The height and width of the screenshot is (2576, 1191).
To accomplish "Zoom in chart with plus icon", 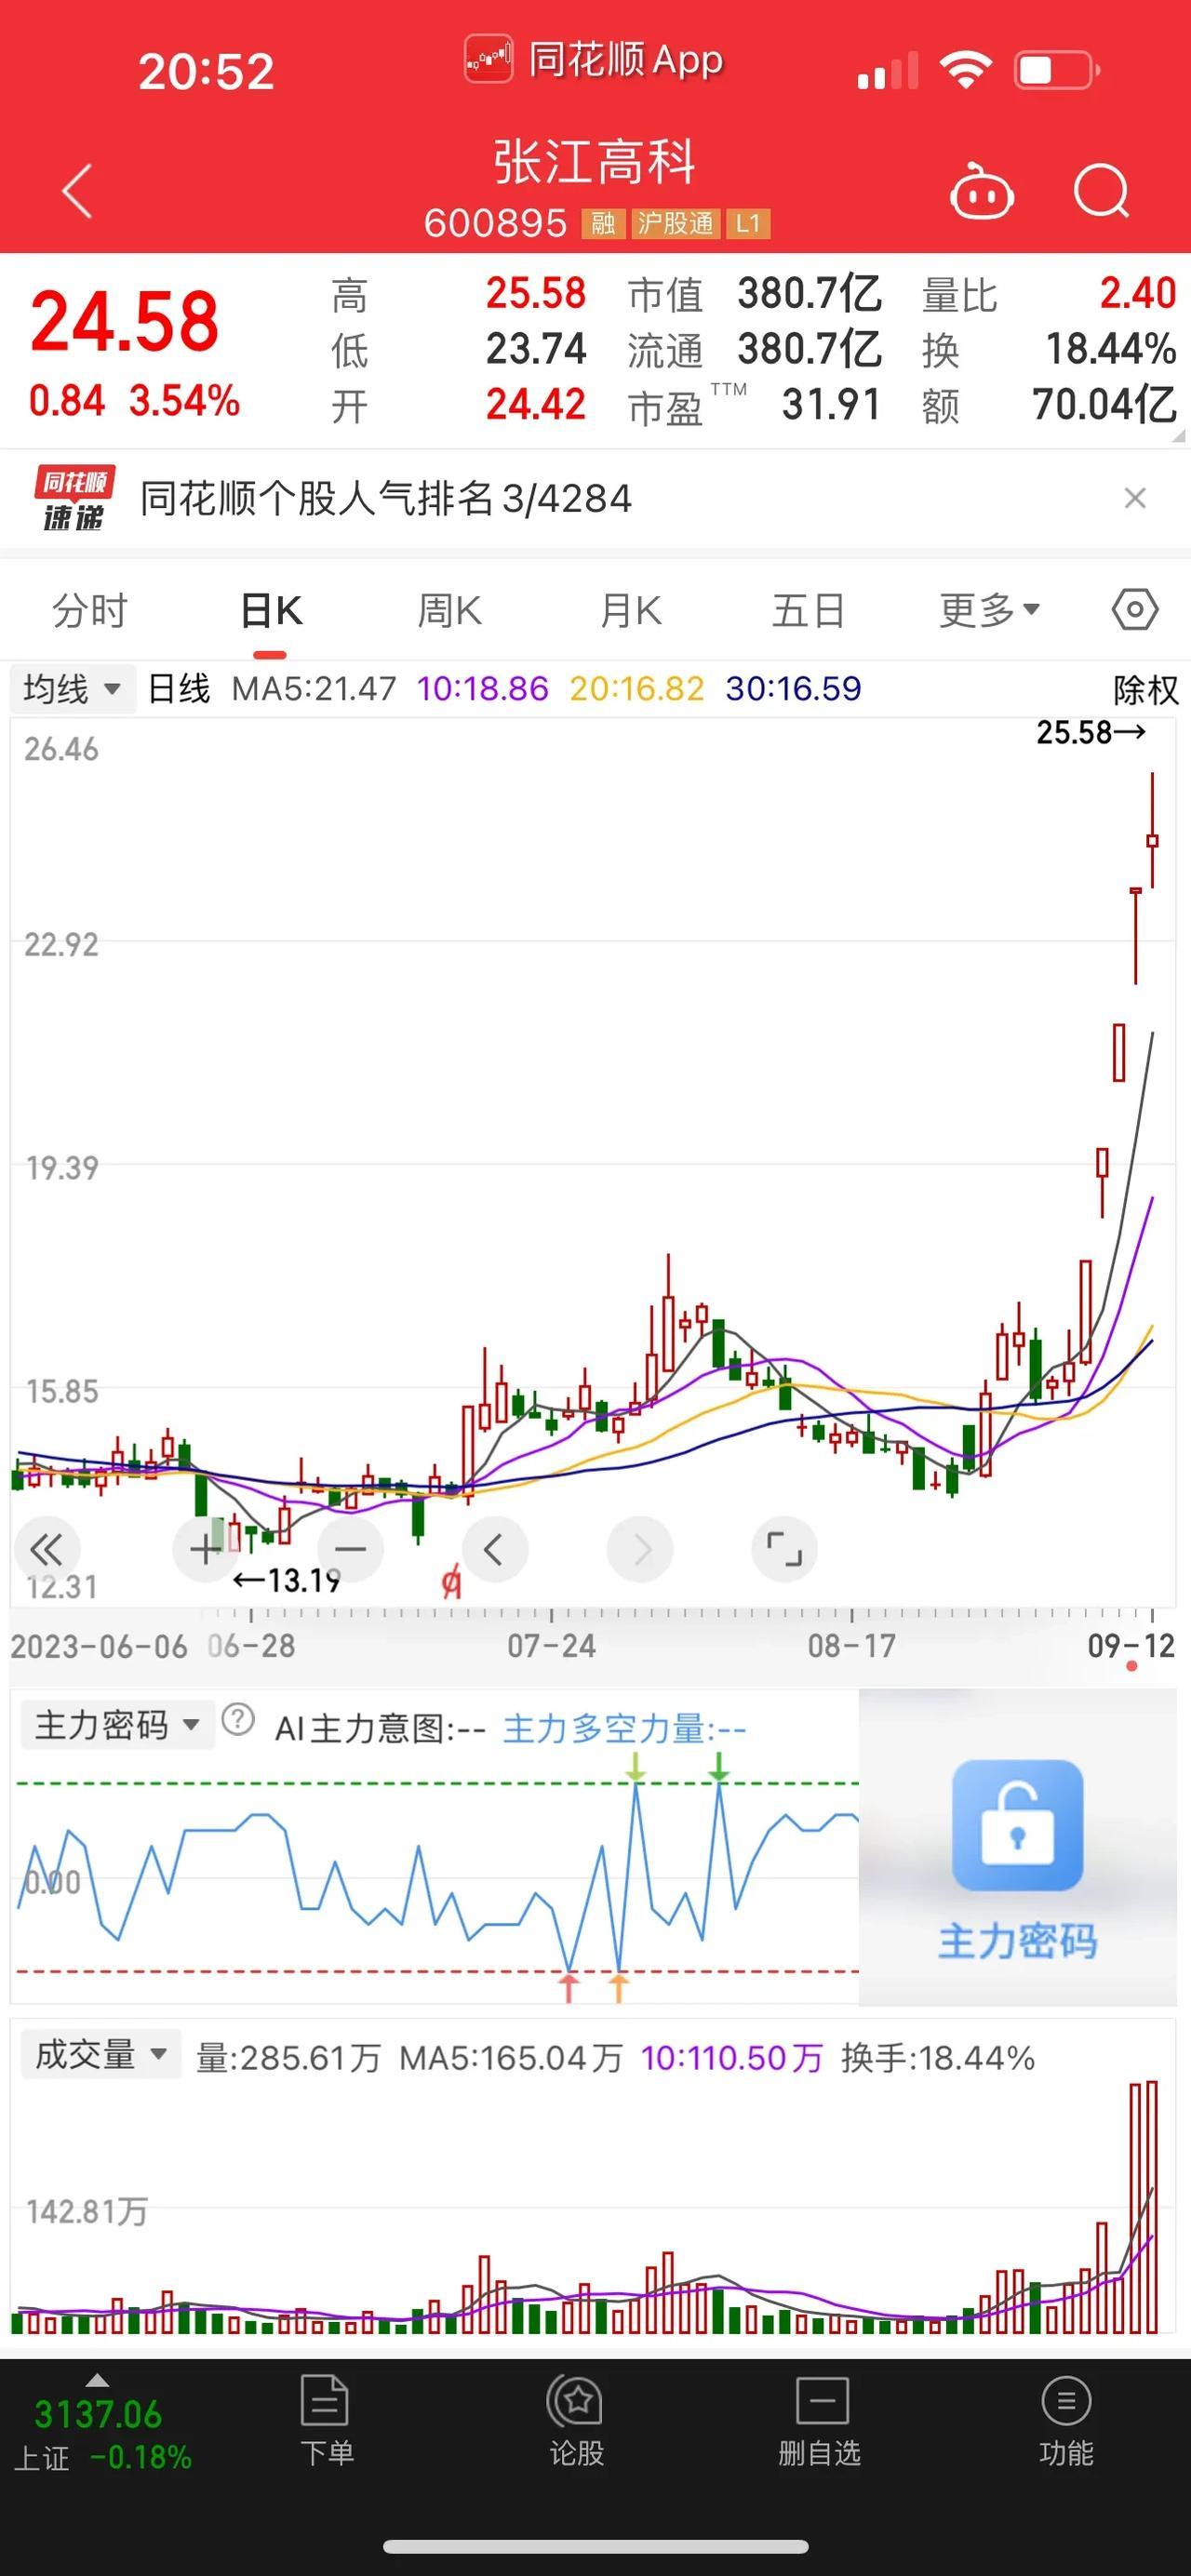I will tap(206, 1549).
